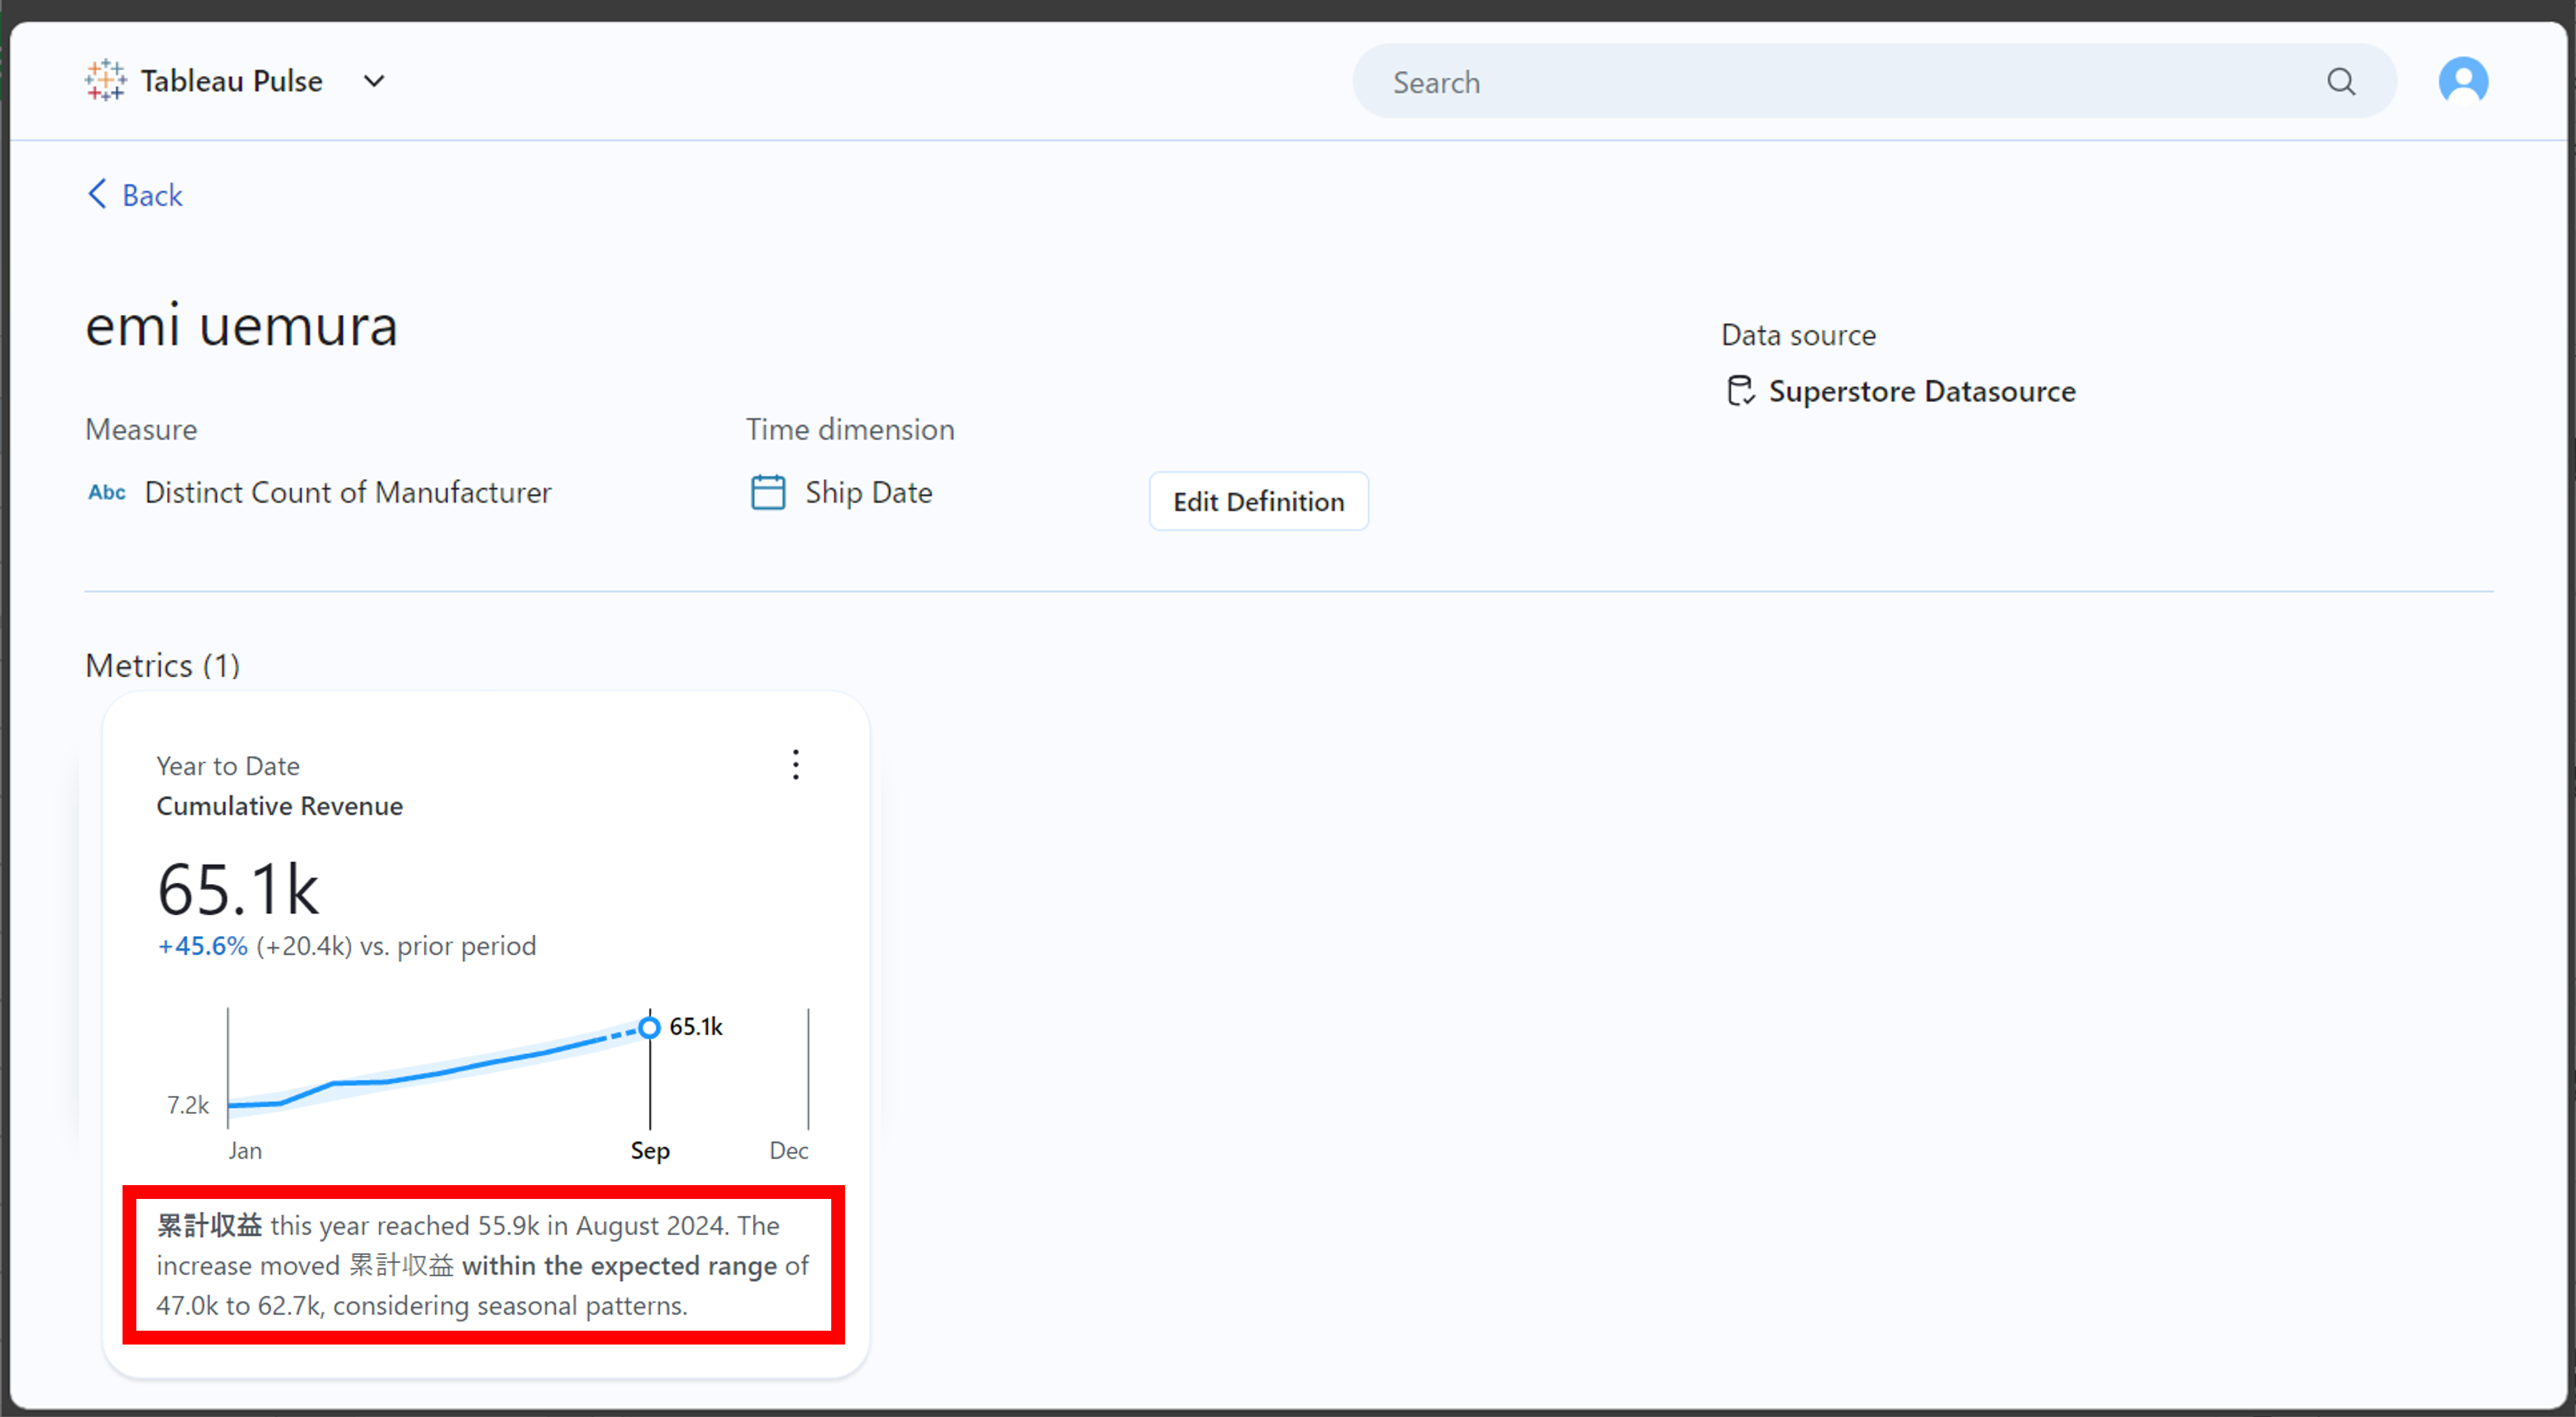2576x1417 pixels.
Task: Click the Search input field
Action: coord(1874,81)
